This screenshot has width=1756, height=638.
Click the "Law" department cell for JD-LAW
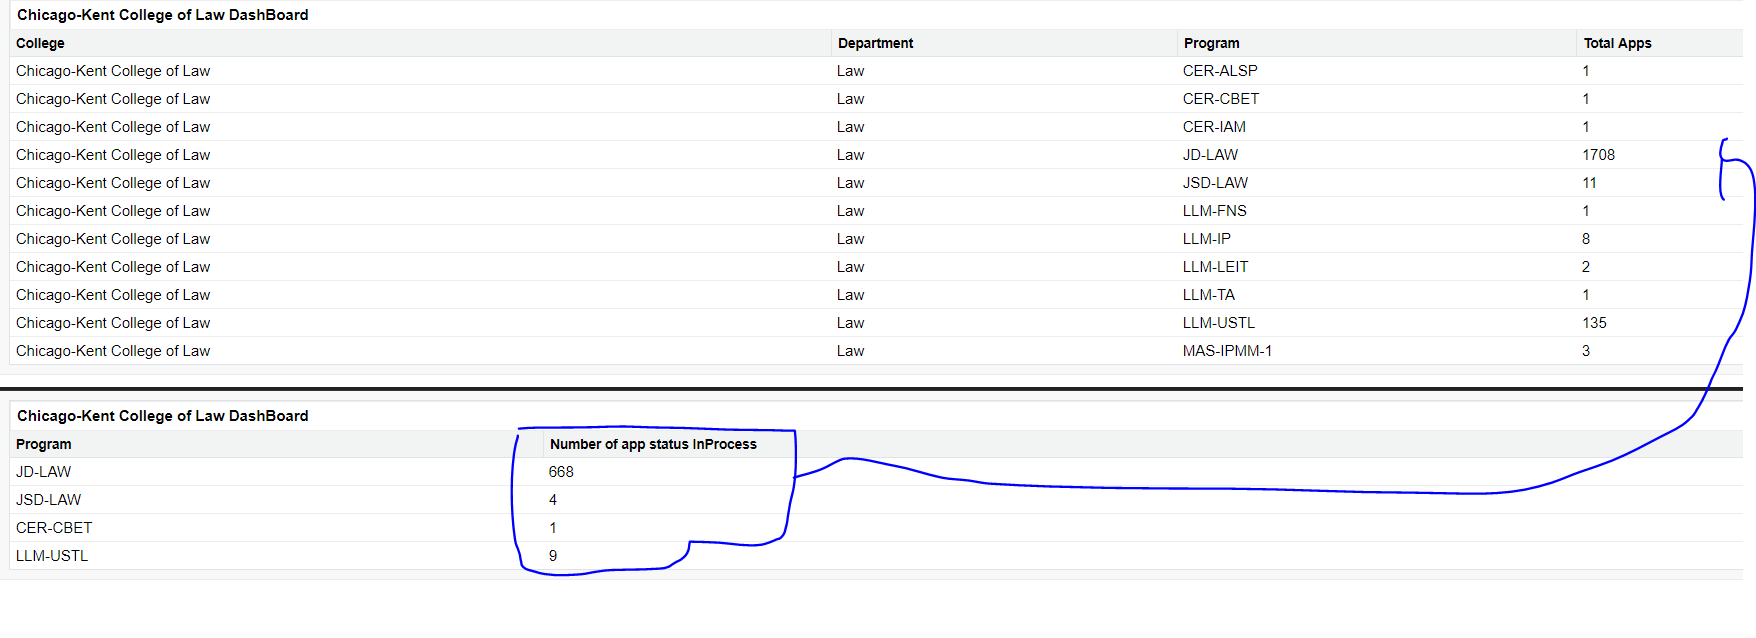coord(850,155)
